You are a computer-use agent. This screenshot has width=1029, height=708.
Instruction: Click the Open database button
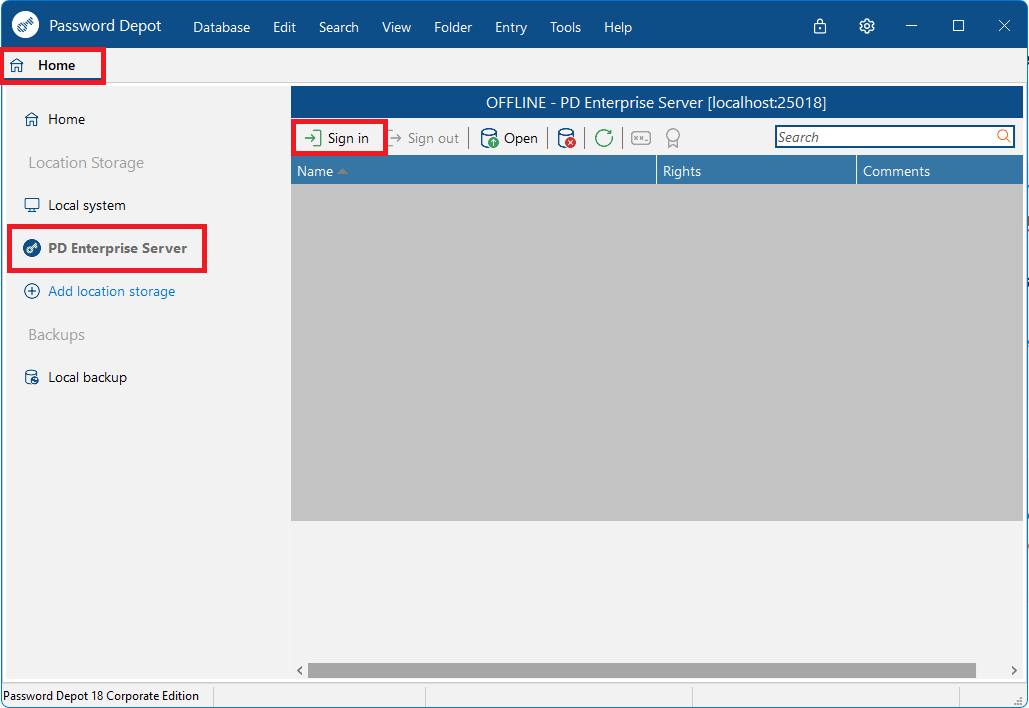pyautogui.click(x=509, y=138)
